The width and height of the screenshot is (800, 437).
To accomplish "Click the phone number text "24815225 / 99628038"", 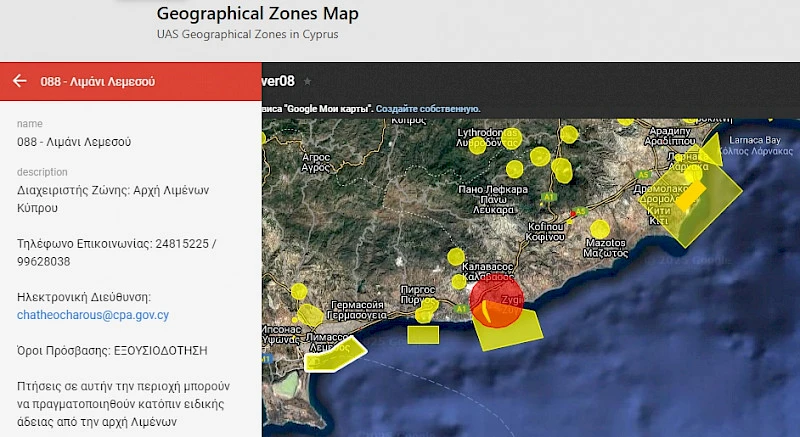I will tap(116, 252).
